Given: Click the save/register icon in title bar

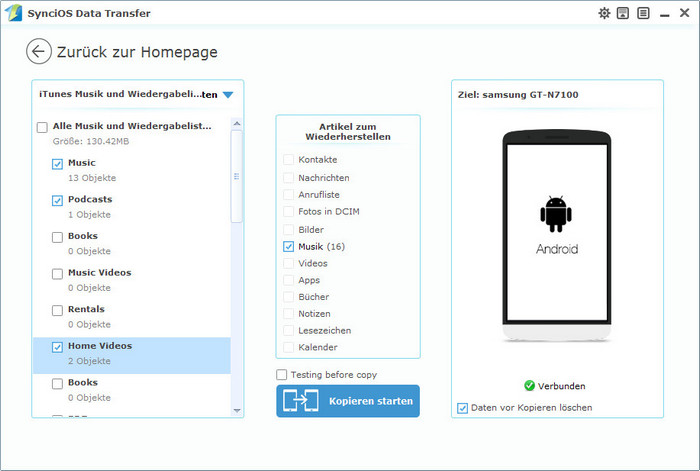Looking at the screenshot, I should (623, 13).
